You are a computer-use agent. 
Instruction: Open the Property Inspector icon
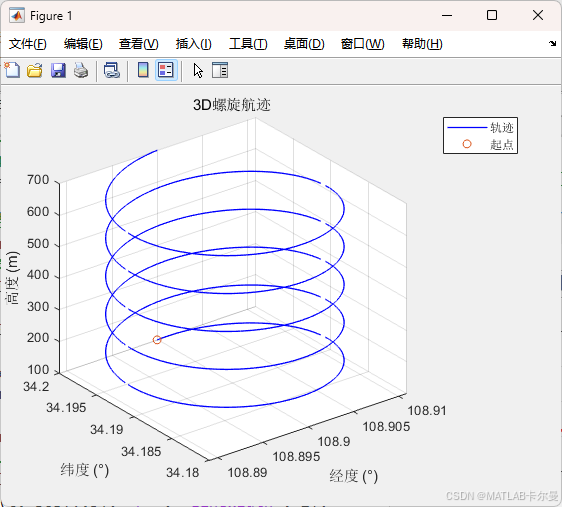click(220, 70)
